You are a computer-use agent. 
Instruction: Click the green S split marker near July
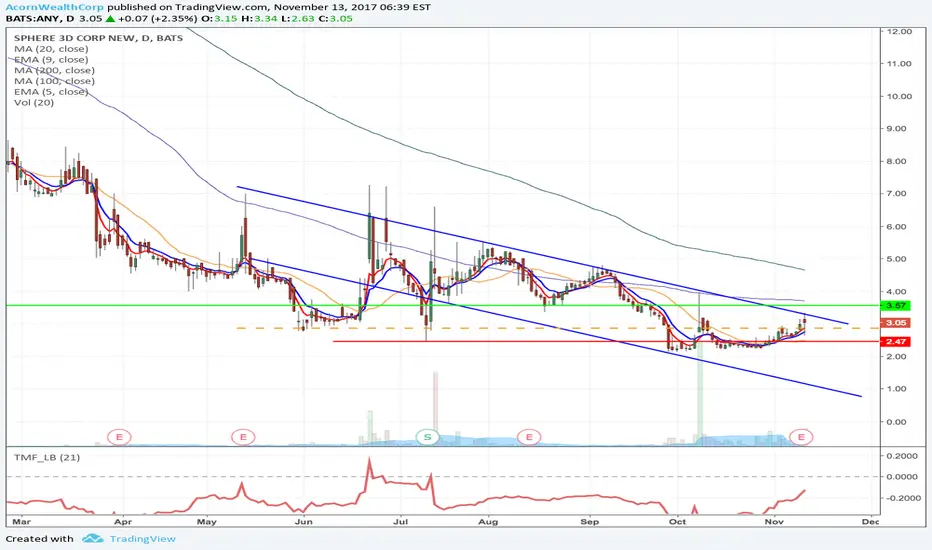[427, 437]
